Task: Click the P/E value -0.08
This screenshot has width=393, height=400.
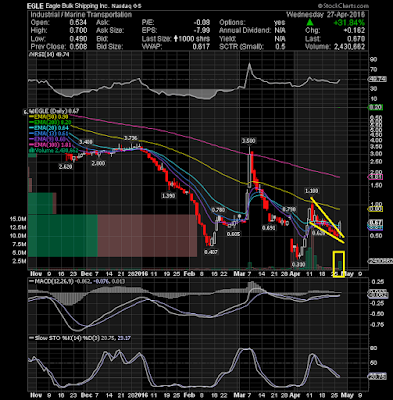Action: 202,22
